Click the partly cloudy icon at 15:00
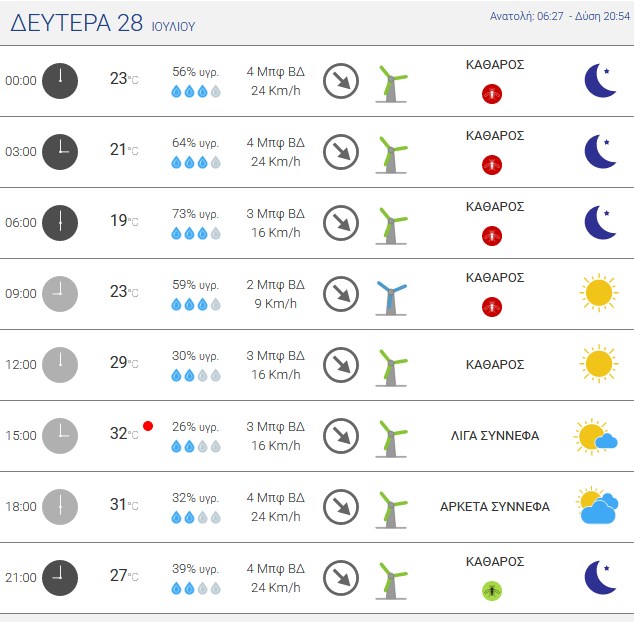 click(x=596, y=436)
